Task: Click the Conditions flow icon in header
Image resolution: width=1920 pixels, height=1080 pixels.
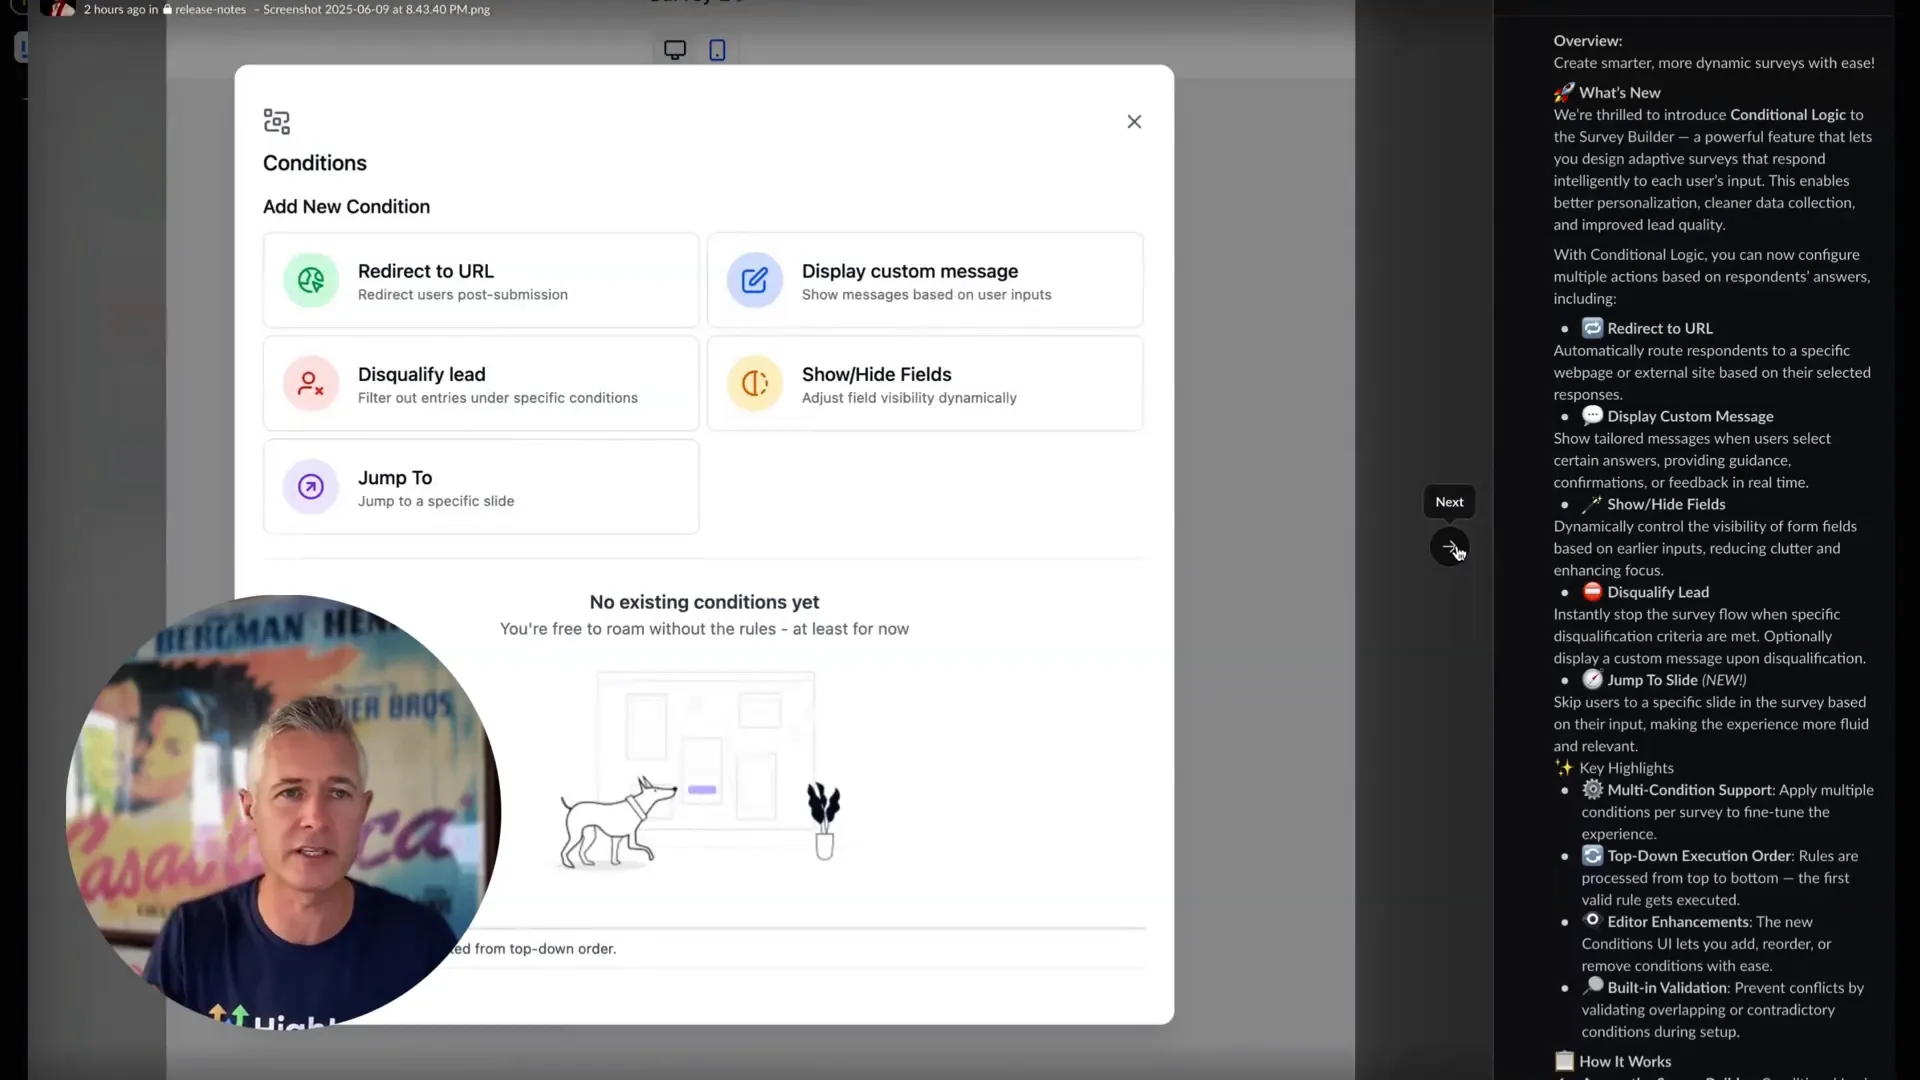Action: (277, 122)
